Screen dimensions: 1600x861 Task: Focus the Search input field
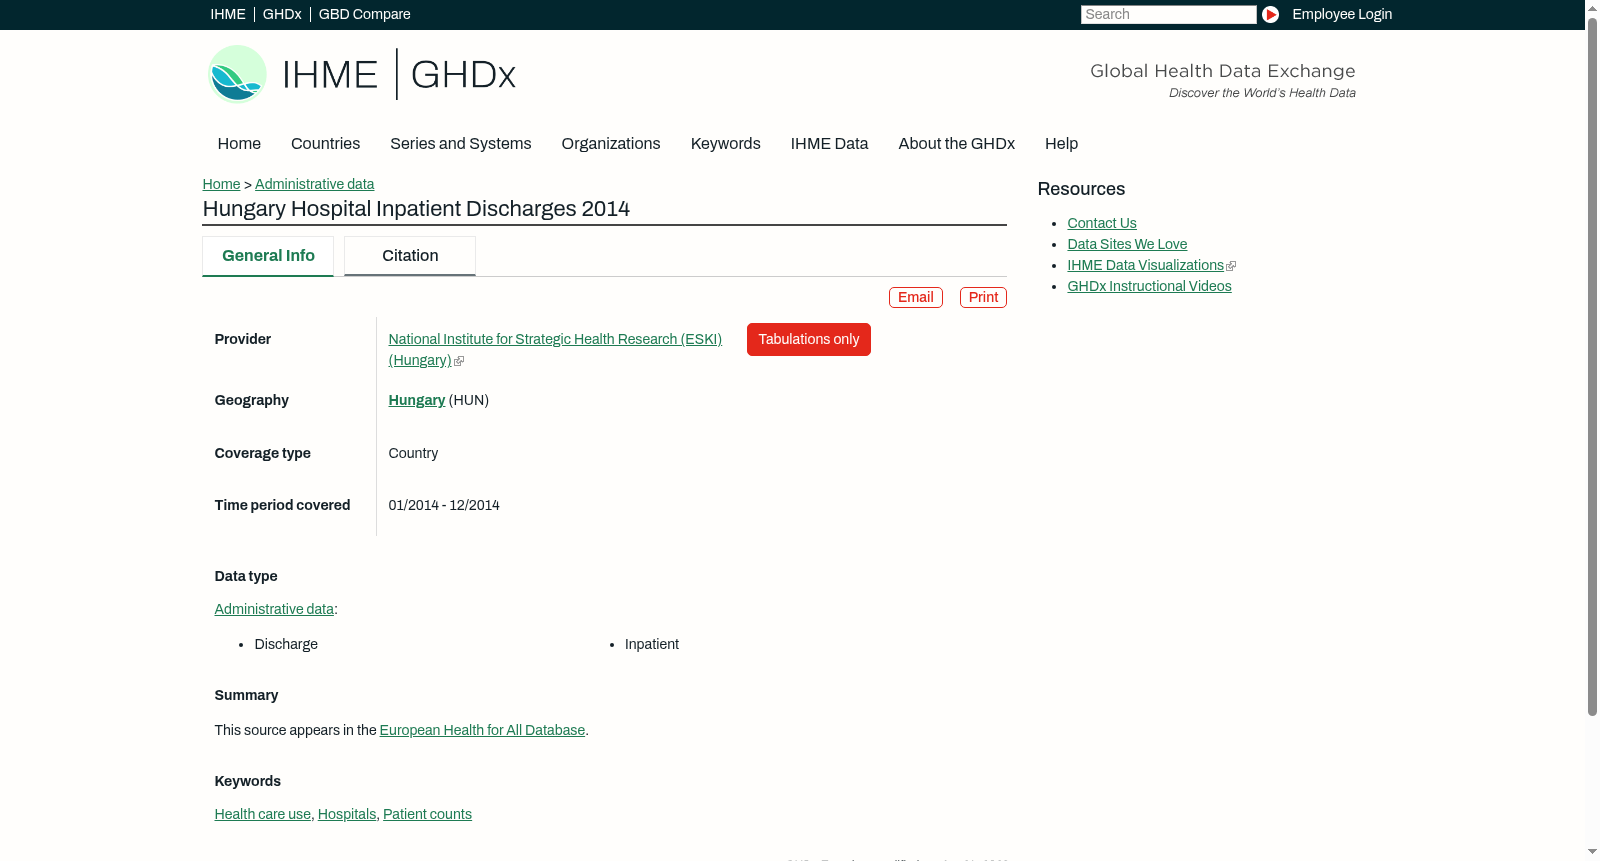point(1168,14)
